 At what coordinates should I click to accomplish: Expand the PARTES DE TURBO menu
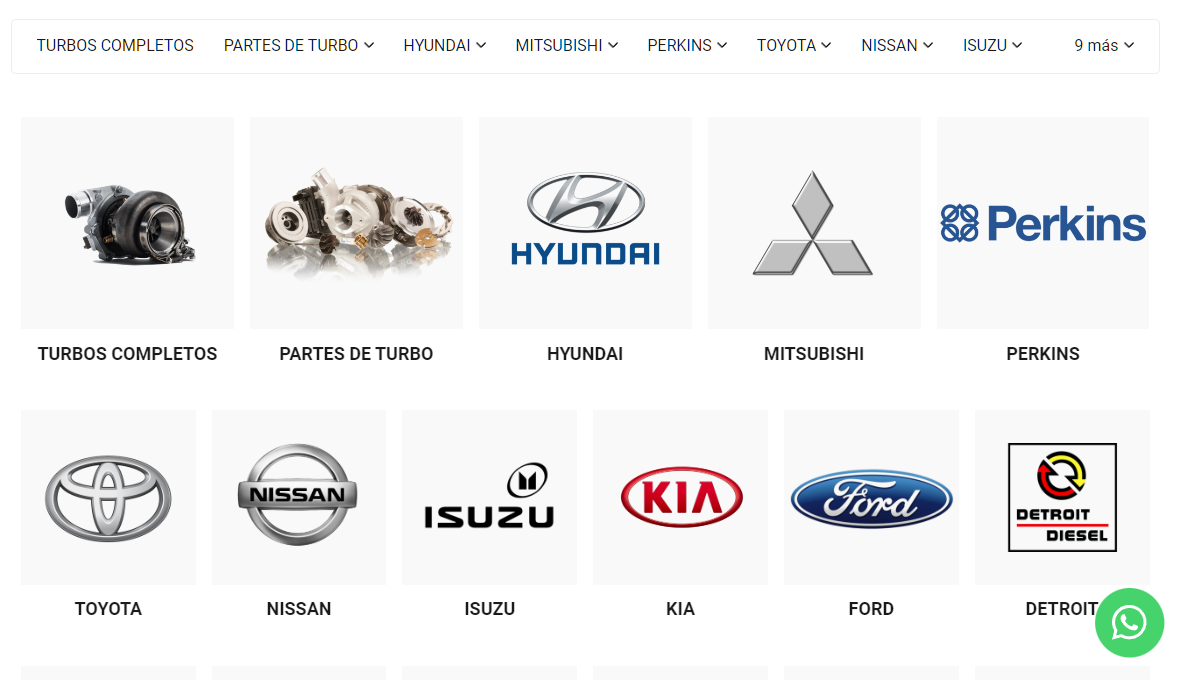(x=298, y=46)
